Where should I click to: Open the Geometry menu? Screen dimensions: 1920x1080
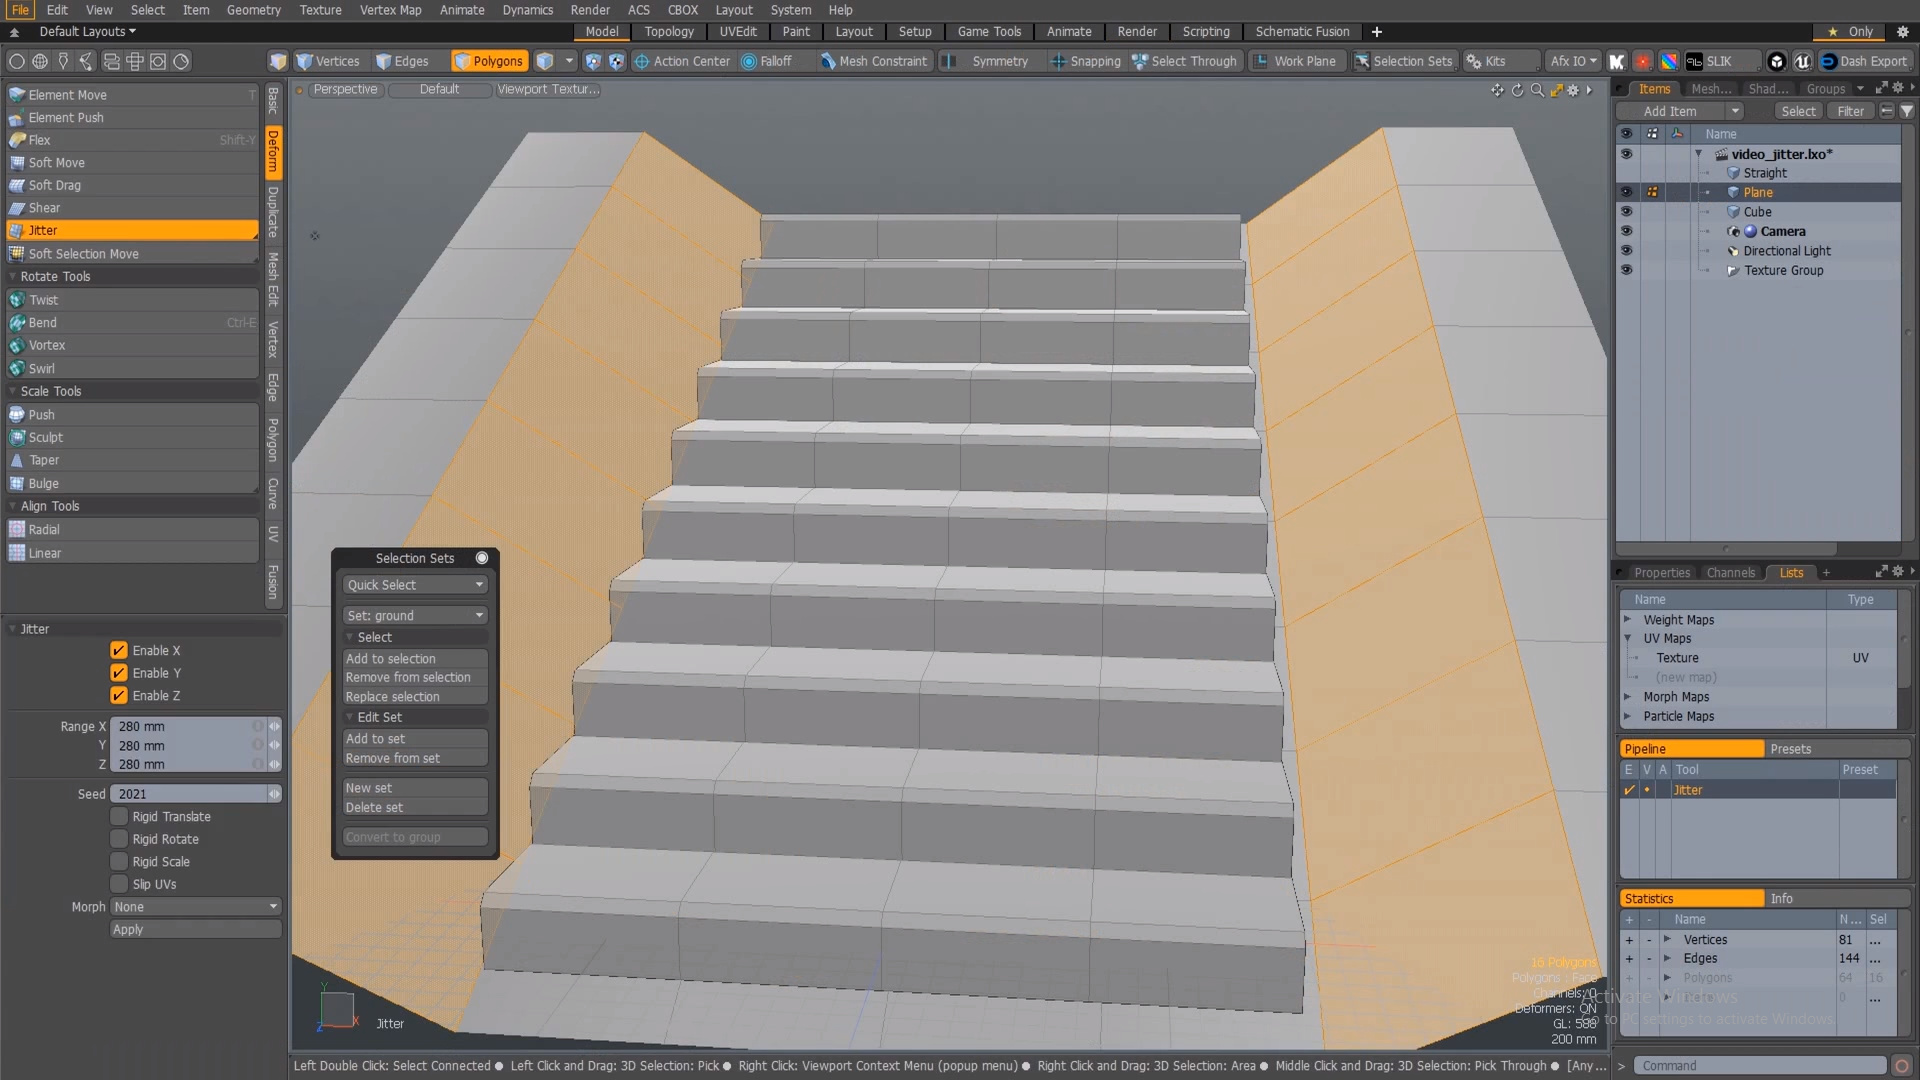(x=253, y=10)
